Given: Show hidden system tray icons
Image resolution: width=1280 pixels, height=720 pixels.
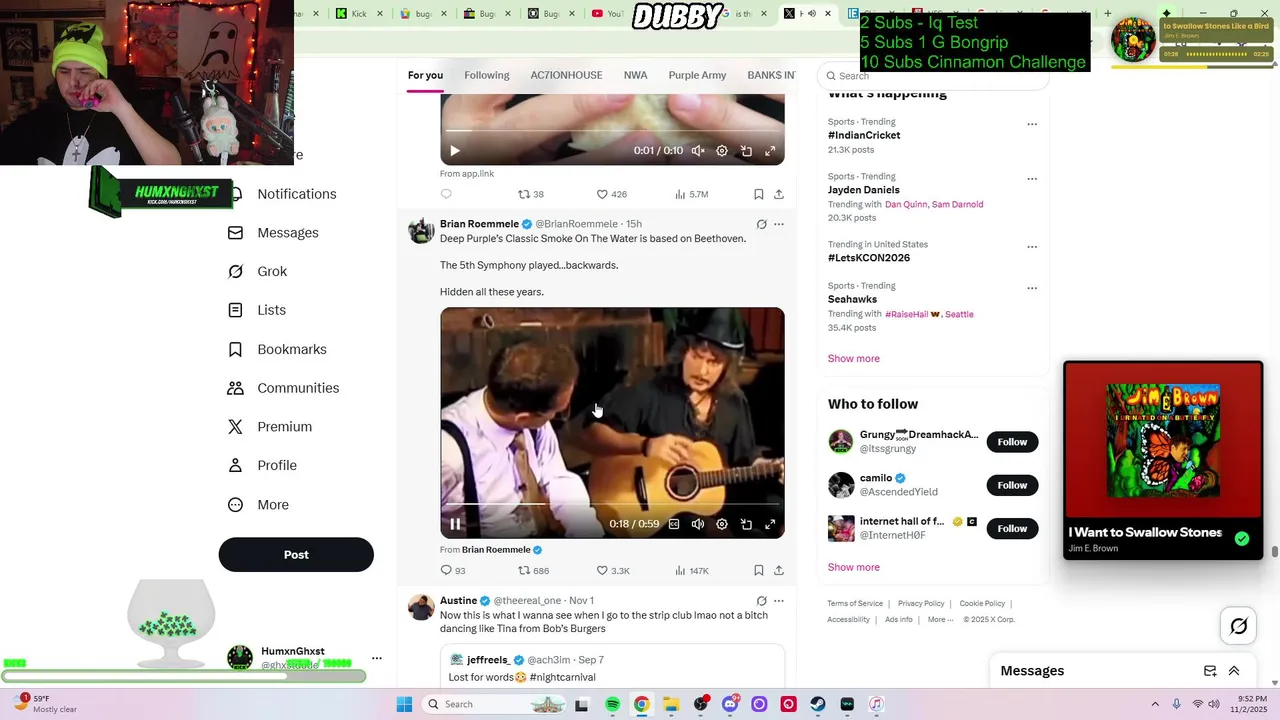Looking at the screenshot, I should 1155,704.
